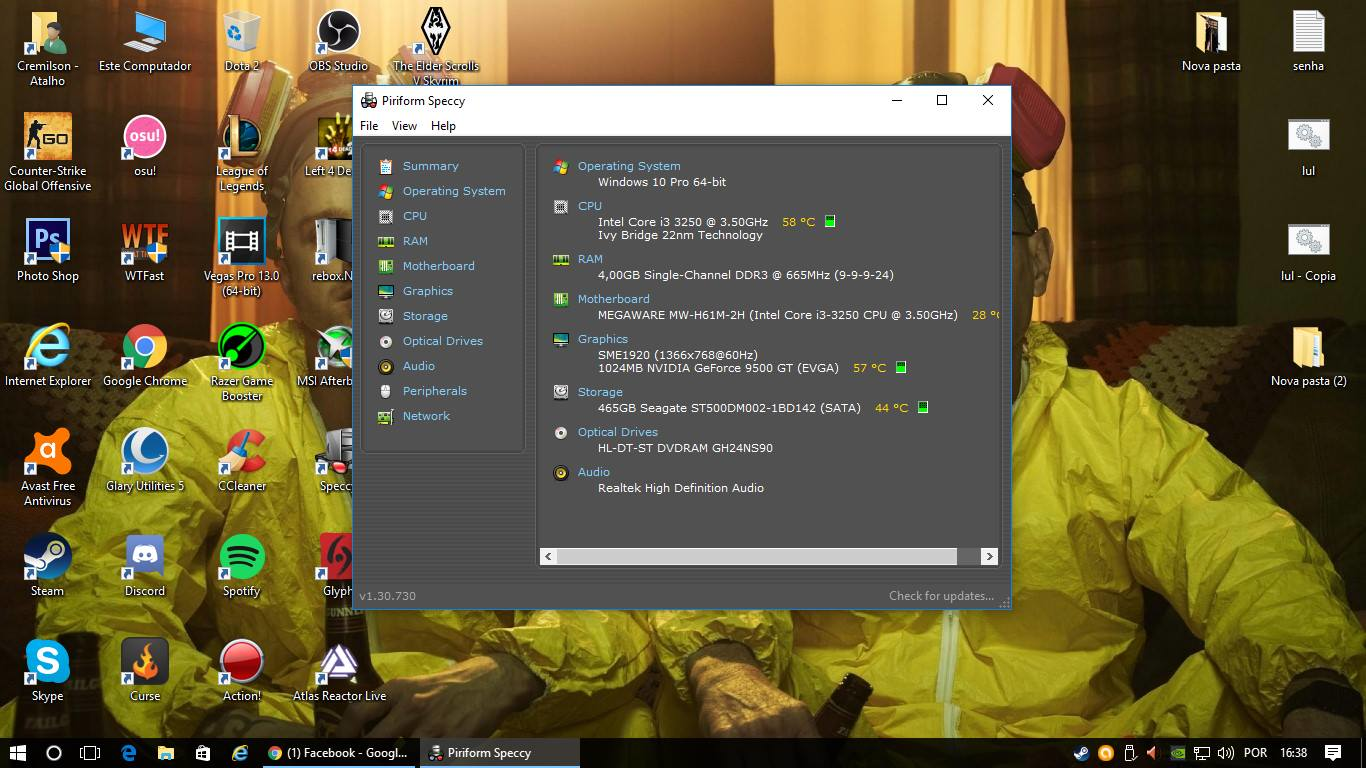1366x768 pixels.
Task: Select the Skype desktop icon
Action: [x=48, y=671]
